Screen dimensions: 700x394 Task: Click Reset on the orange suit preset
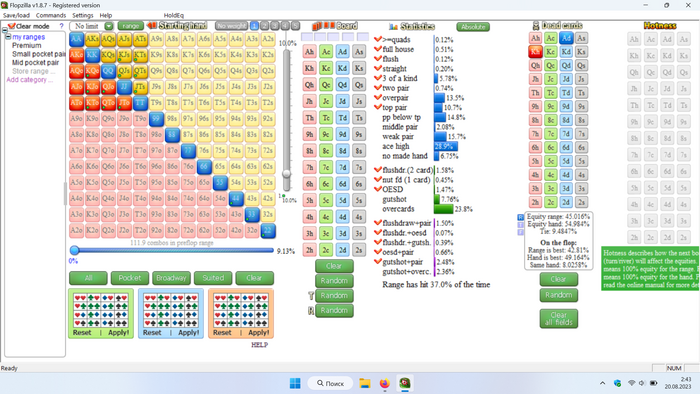[222, 332]
